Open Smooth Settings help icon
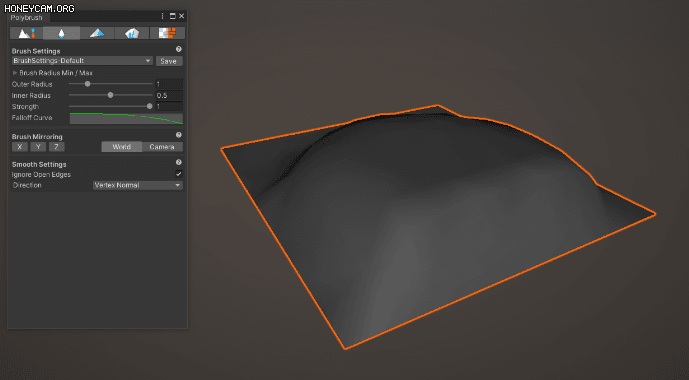689x380 pixels. (x=179, y=163)
